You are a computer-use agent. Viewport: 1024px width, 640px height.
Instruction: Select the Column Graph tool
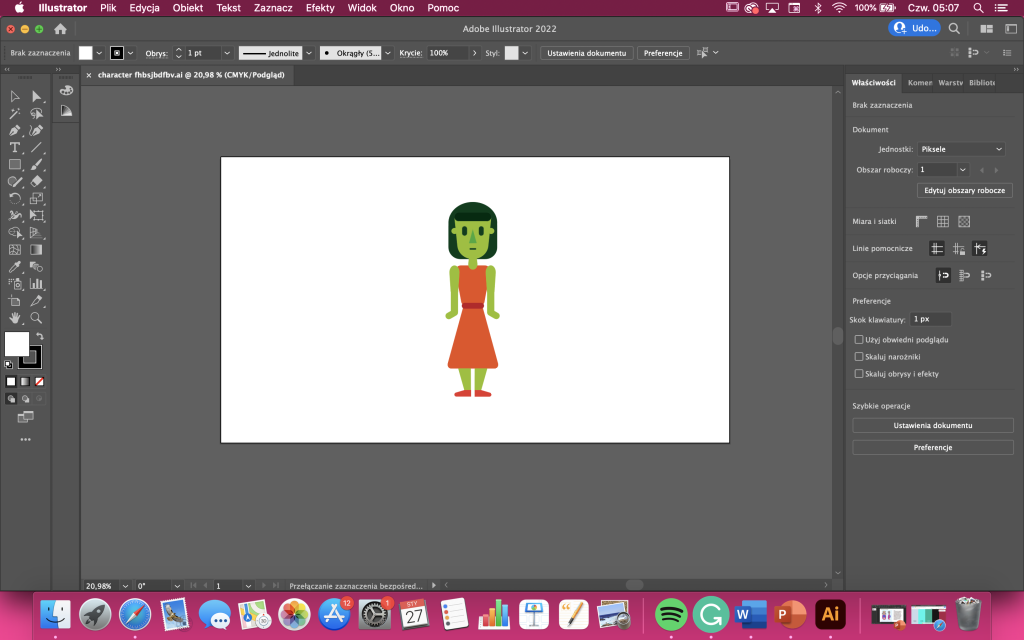(x=37, y=283)
